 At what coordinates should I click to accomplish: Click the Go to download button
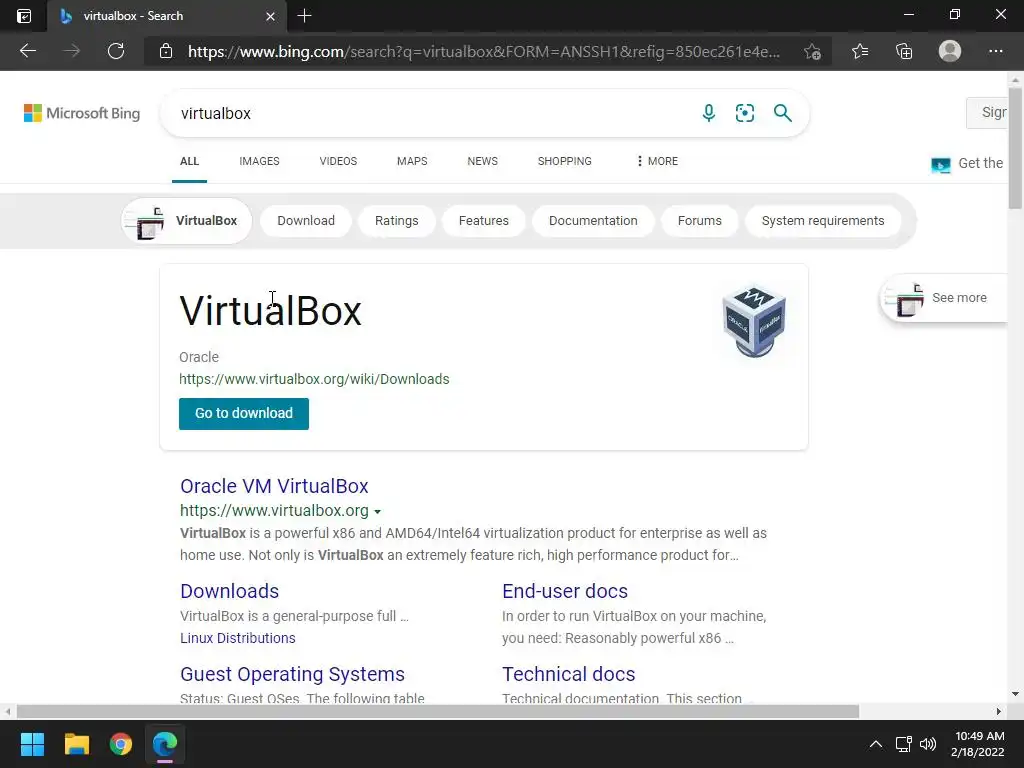point(244,413)
